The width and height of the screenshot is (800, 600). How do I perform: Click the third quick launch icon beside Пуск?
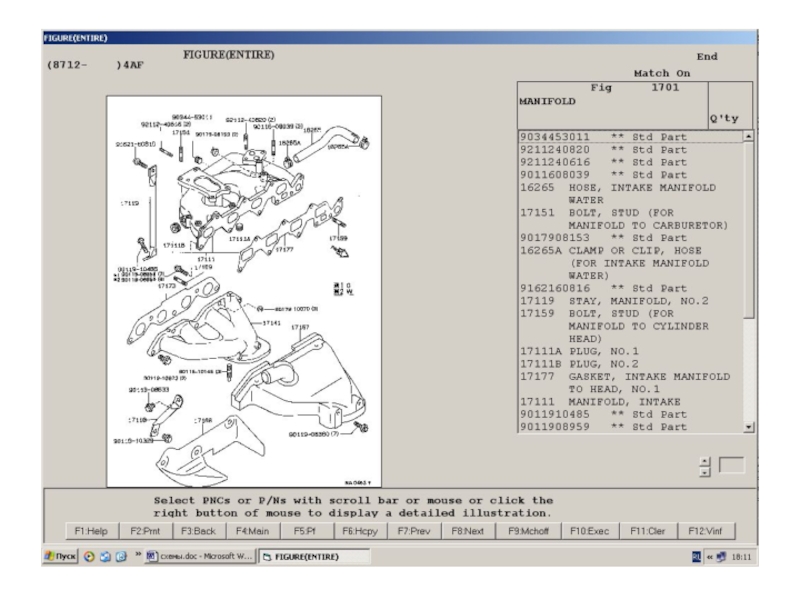(x=121, y=557)
